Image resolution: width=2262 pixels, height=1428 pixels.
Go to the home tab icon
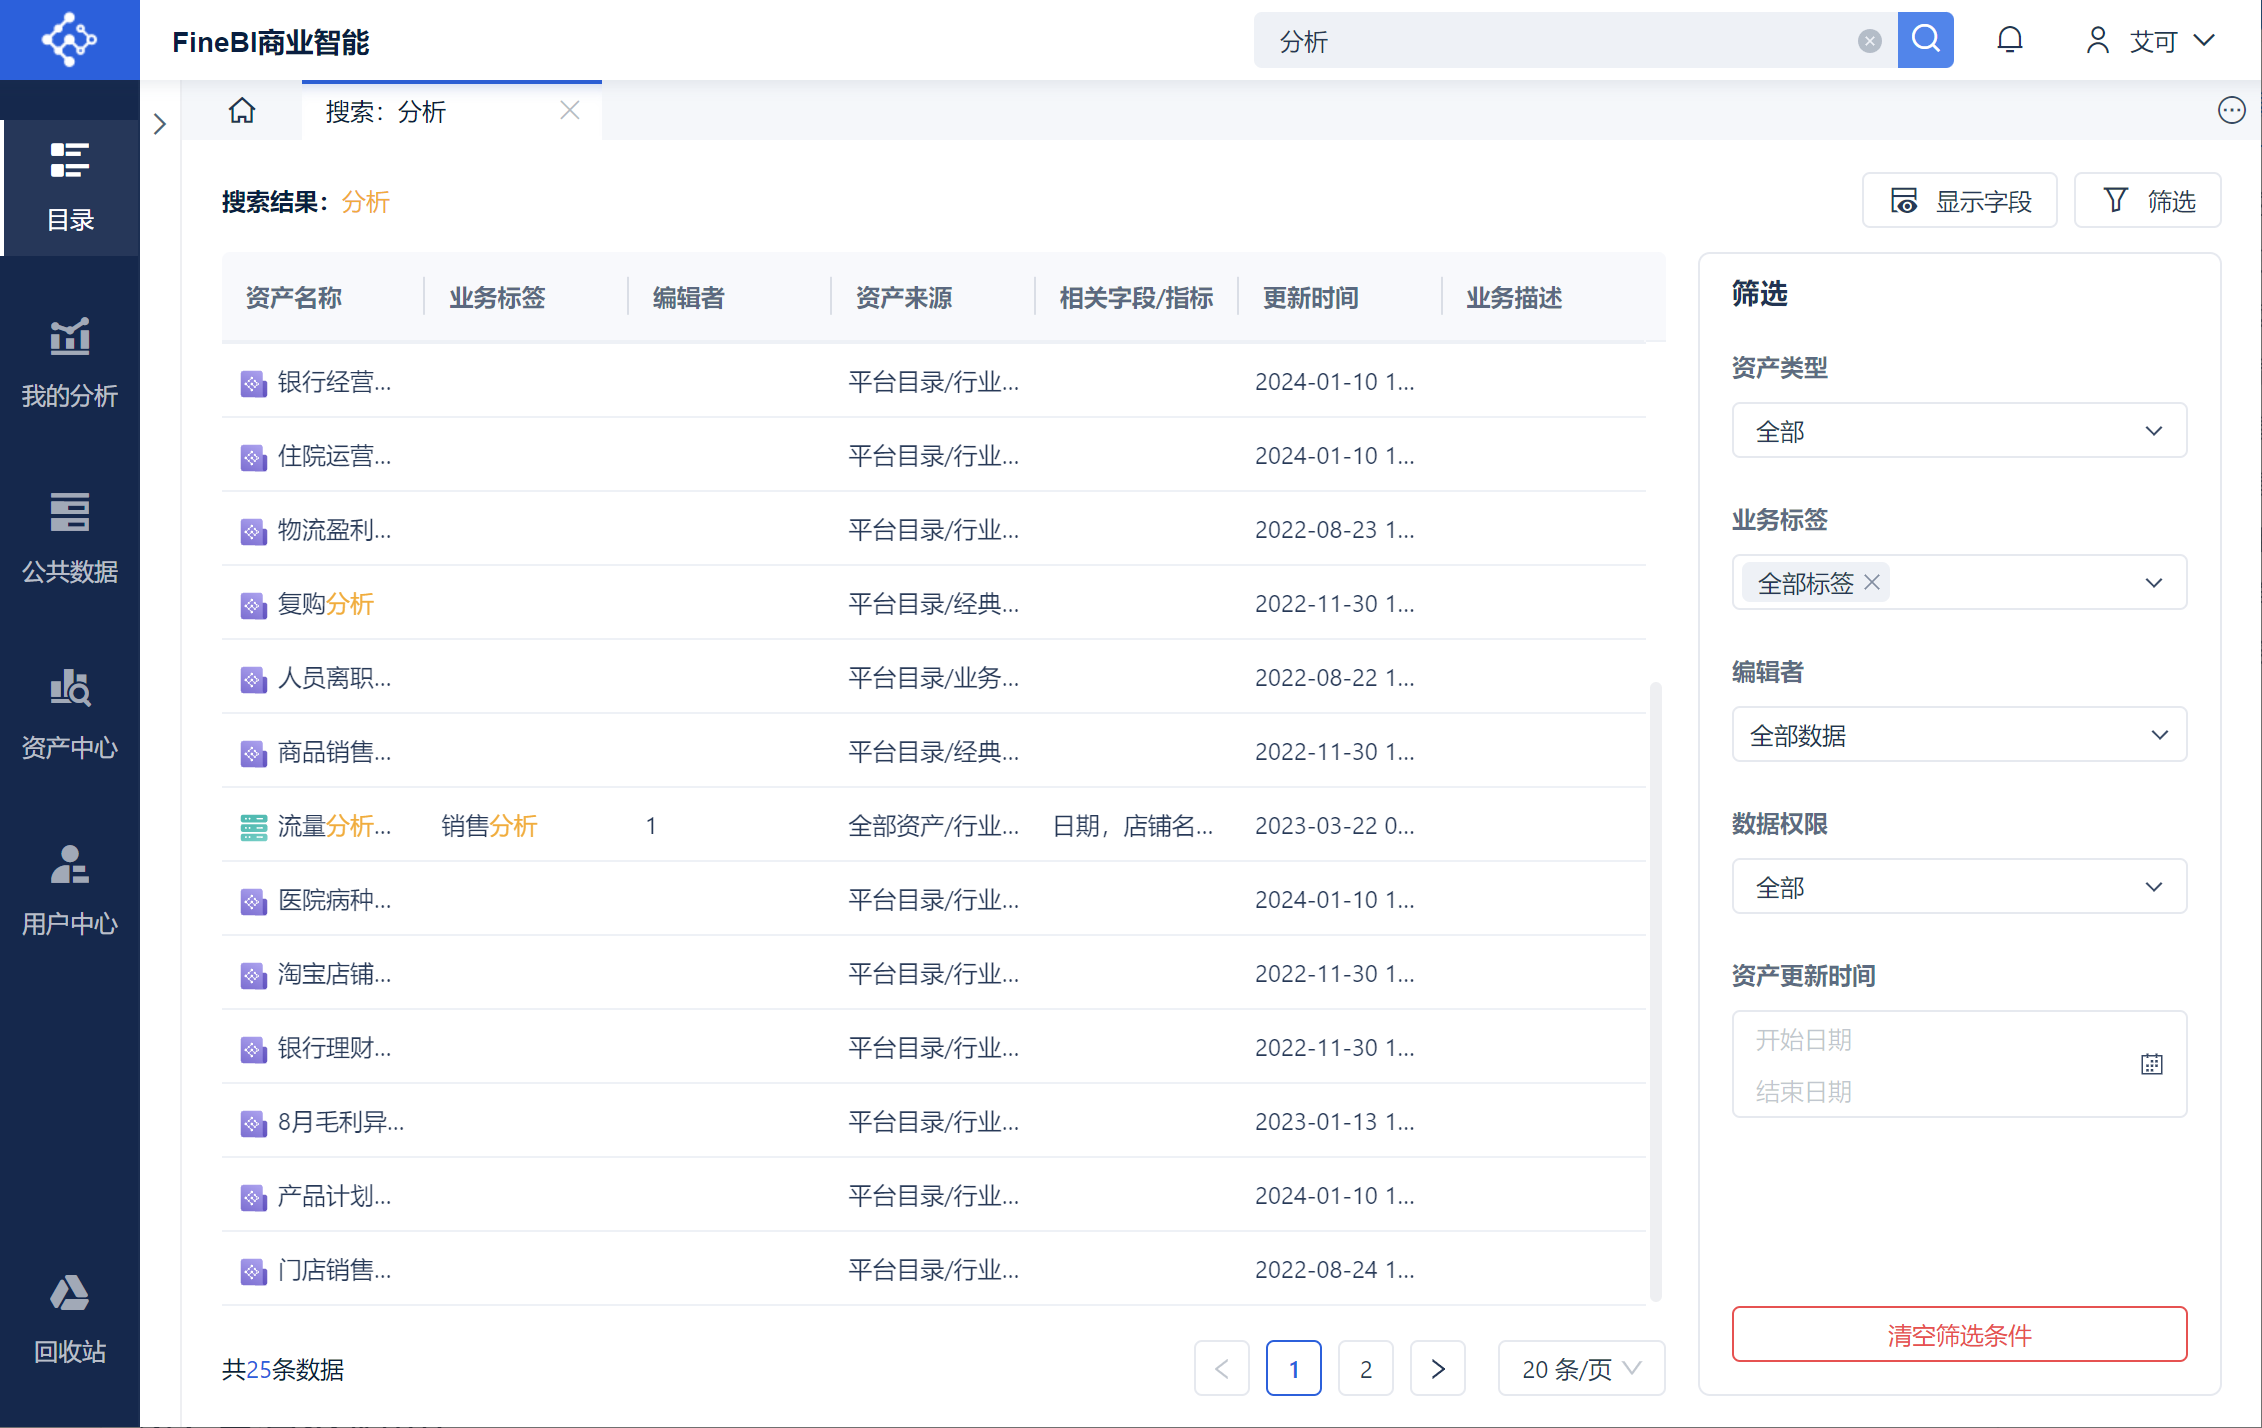click(242, 111)
